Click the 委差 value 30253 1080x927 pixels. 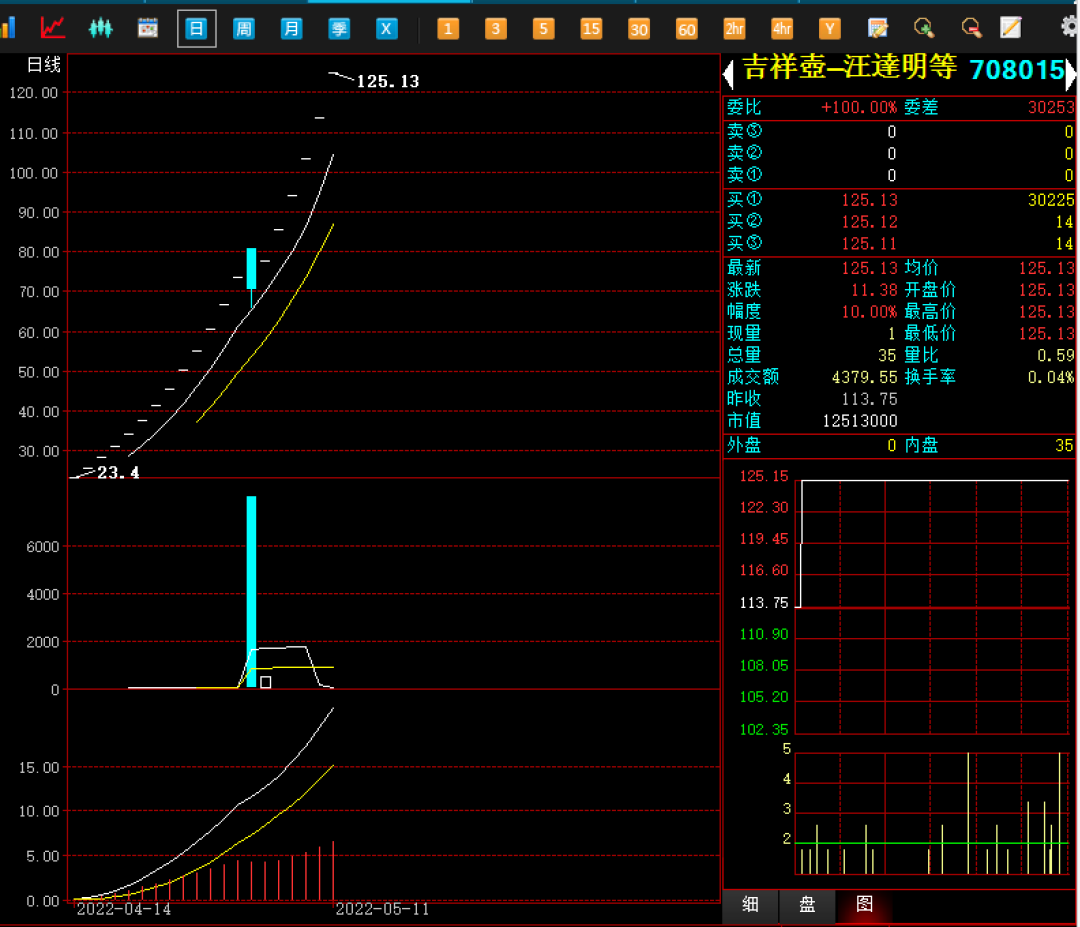pyautogui.click(x=1051, y=107)
